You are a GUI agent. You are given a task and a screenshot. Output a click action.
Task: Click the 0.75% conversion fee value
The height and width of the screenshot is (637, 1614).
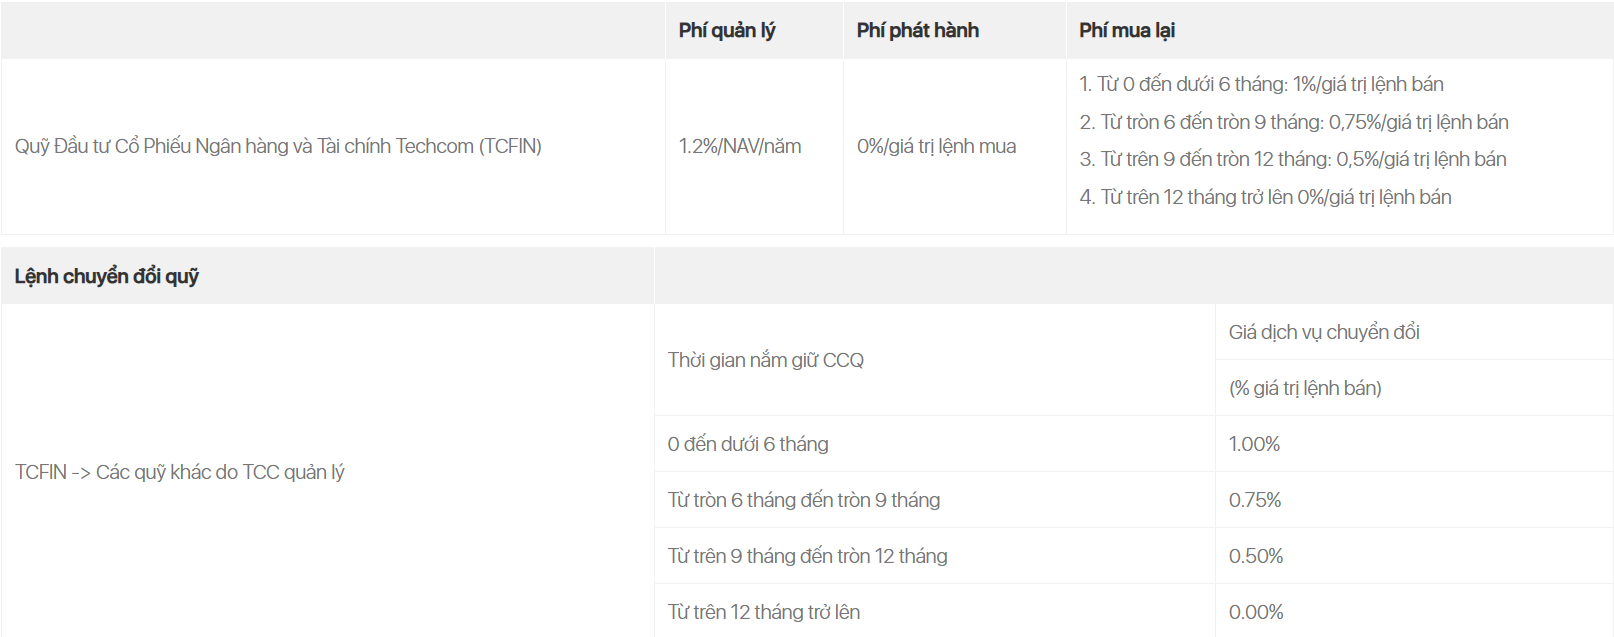1255,500
